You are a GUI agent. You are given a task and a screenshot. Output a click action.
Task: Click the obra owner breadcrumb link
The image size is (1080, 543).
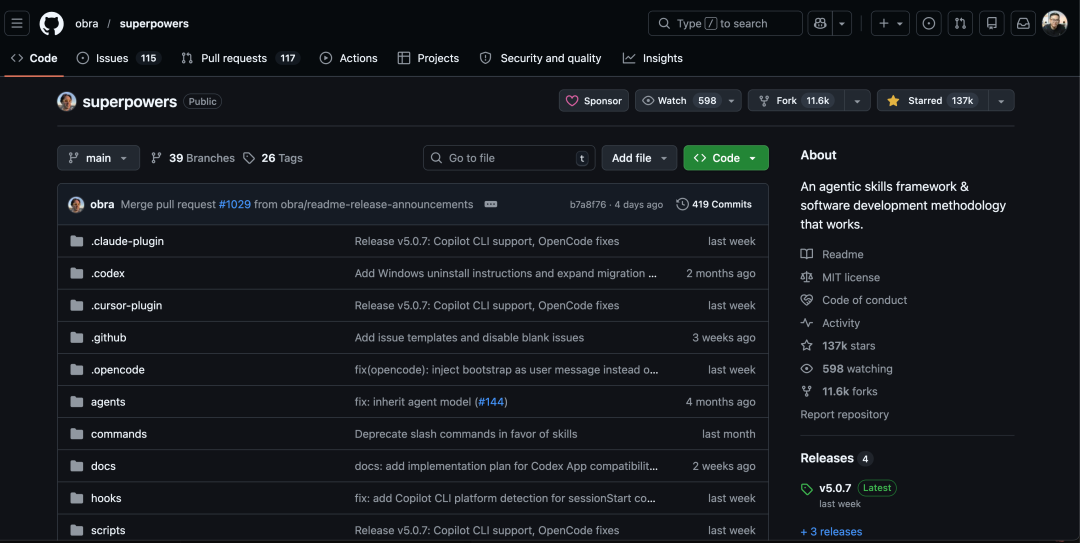click(87, 23)
